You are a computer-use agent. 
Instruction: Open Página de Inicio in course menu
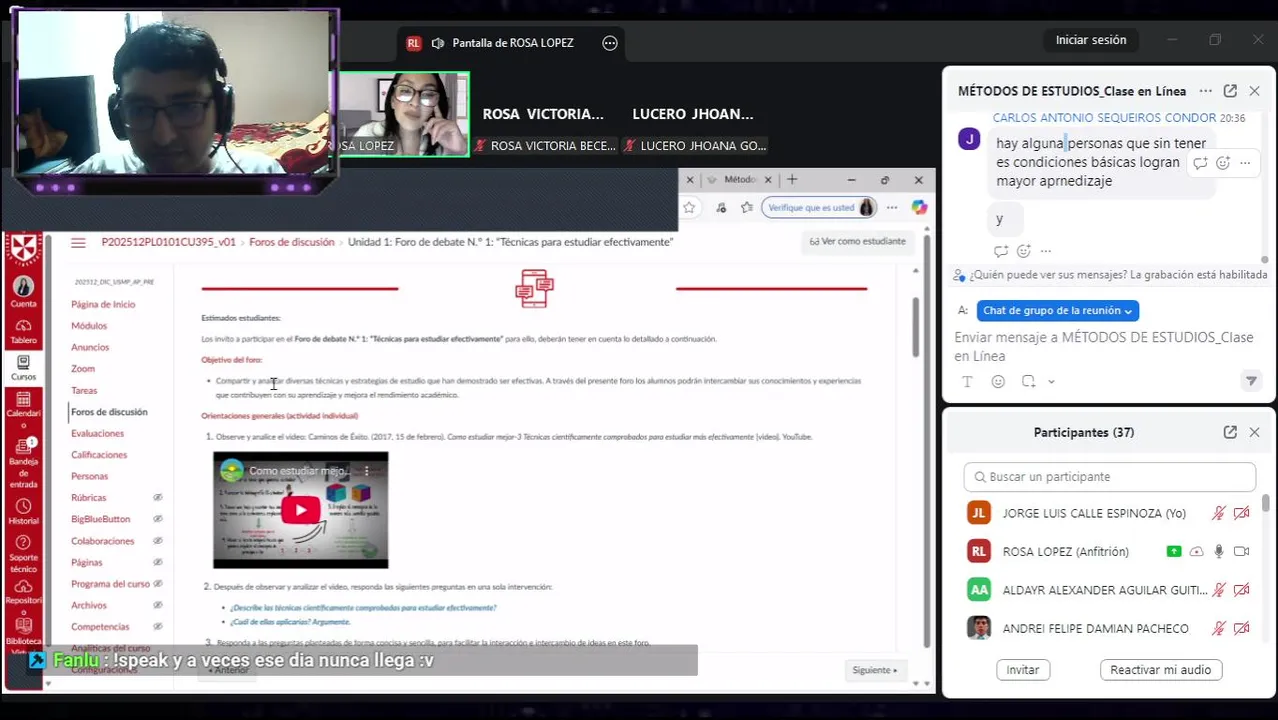pyautogui.click(x=103, y=304)
